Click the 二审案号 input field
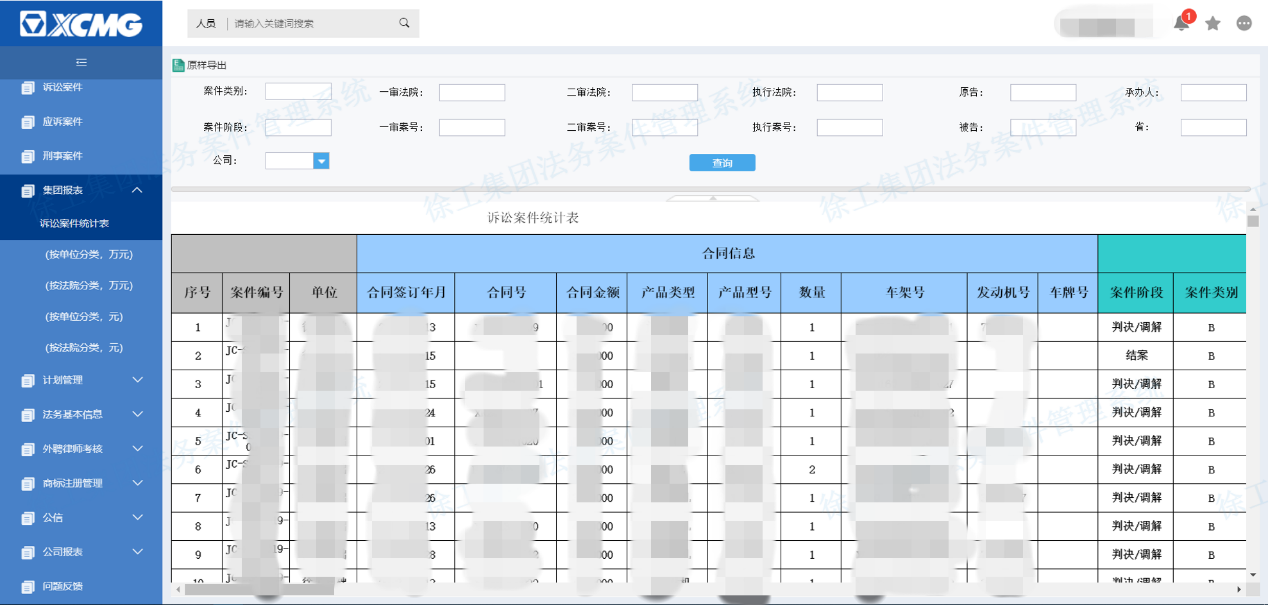This screenshot has width=1268, height=605. 665,127
